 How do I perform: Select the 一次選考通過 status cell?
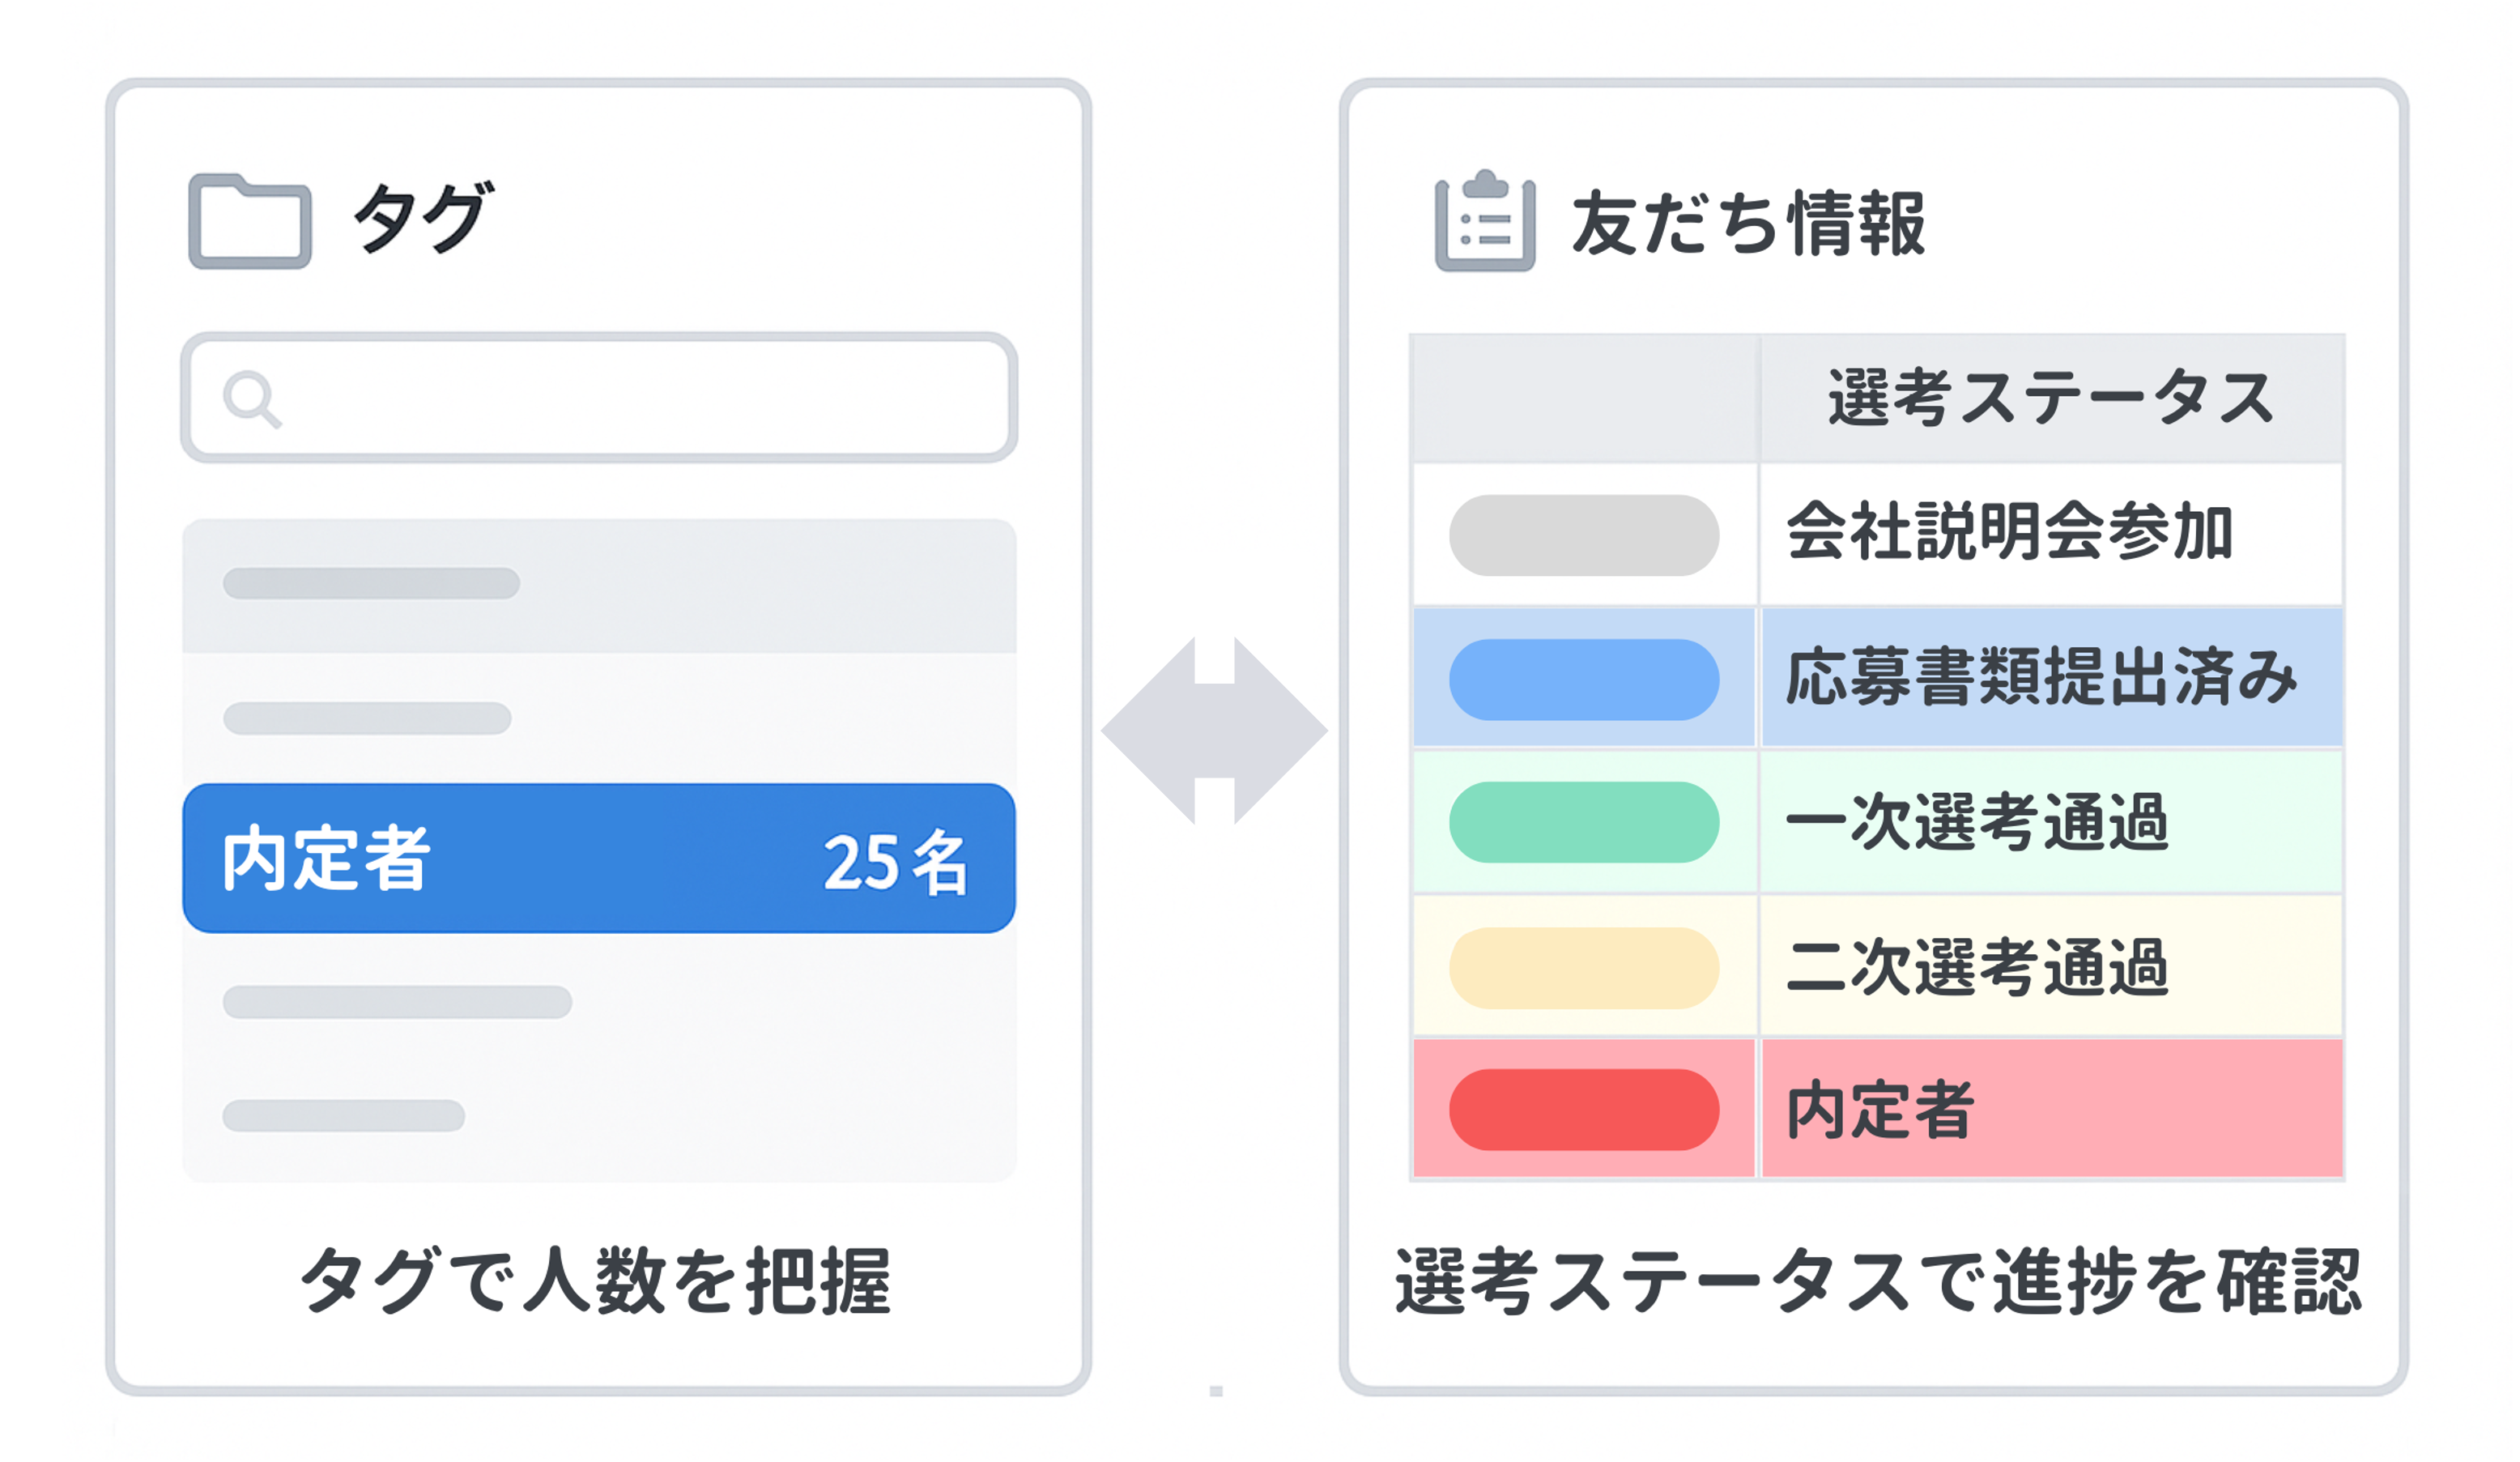[2051, 822]
